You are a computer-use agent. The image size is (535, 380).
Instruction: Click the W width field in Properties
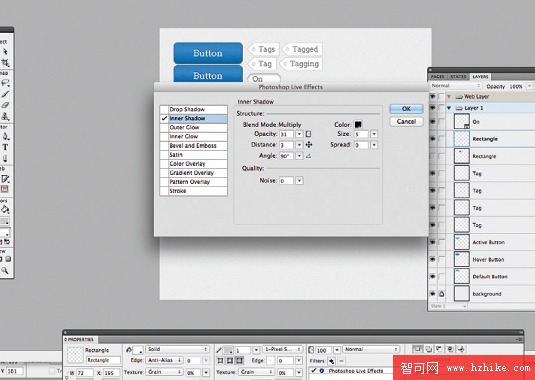(85, 373)
